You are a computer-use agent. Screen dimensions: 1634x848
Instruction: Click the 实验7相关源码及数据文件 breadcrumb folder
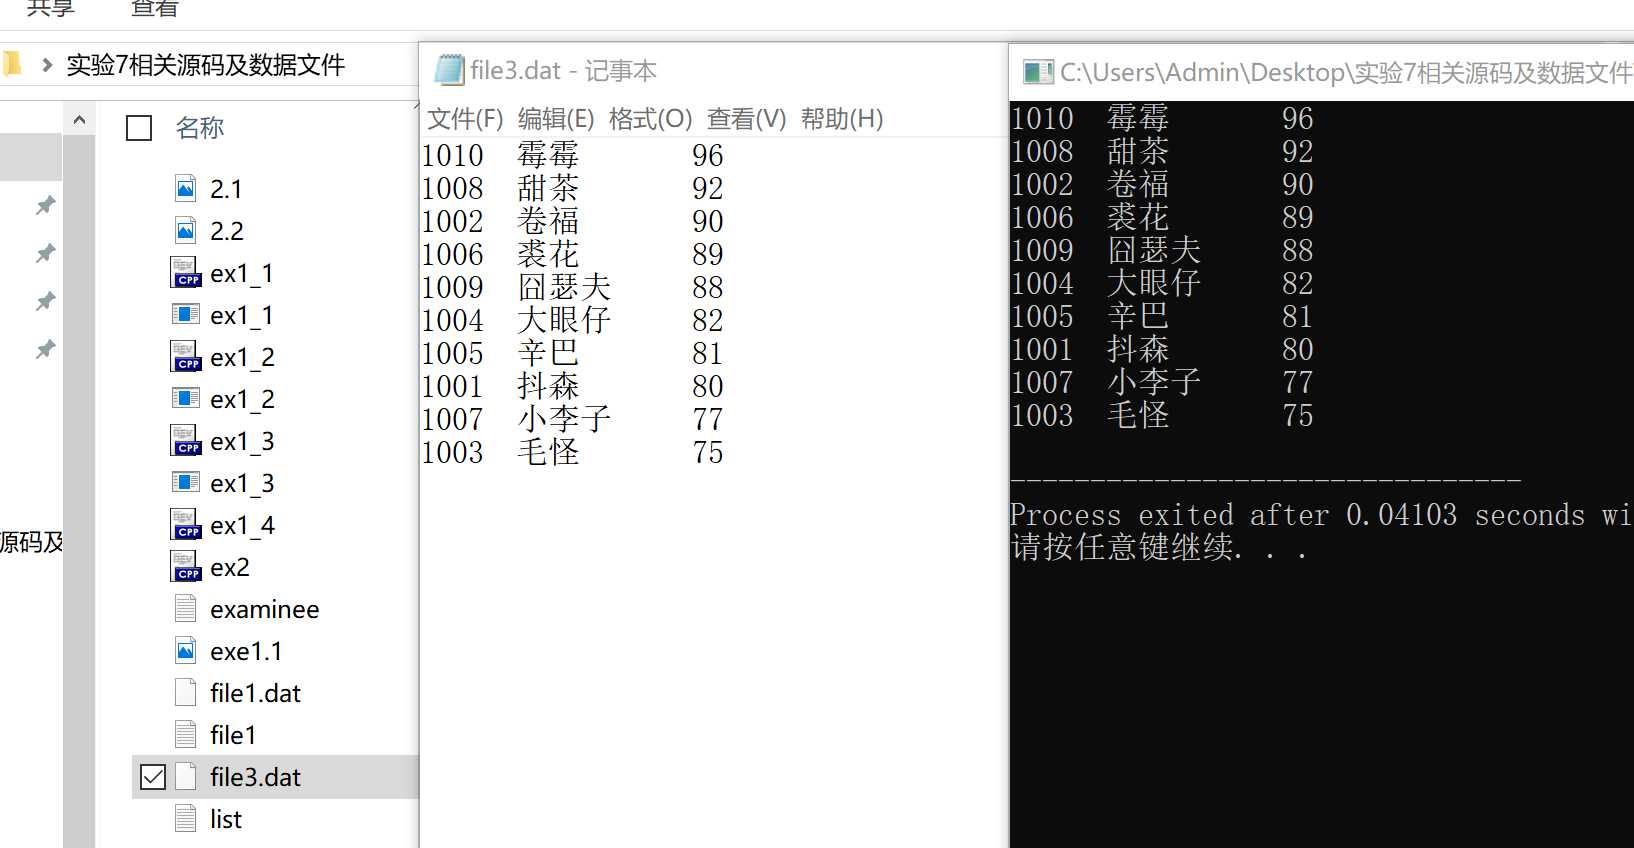pyautogui.click(x=205, y=66)
